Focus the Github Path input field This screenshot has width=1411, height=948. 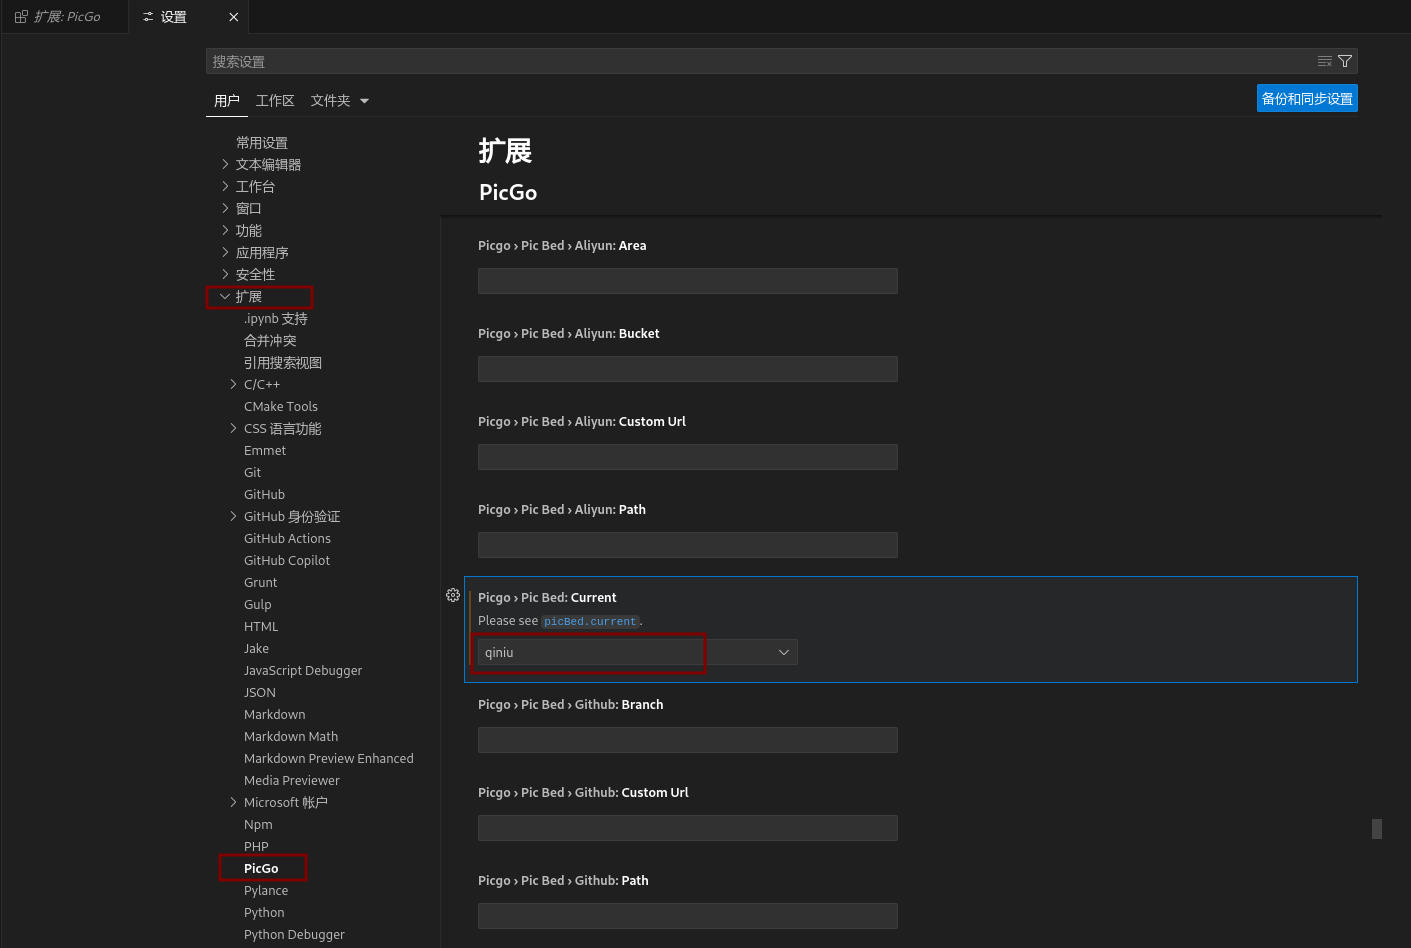click(688, 916)
